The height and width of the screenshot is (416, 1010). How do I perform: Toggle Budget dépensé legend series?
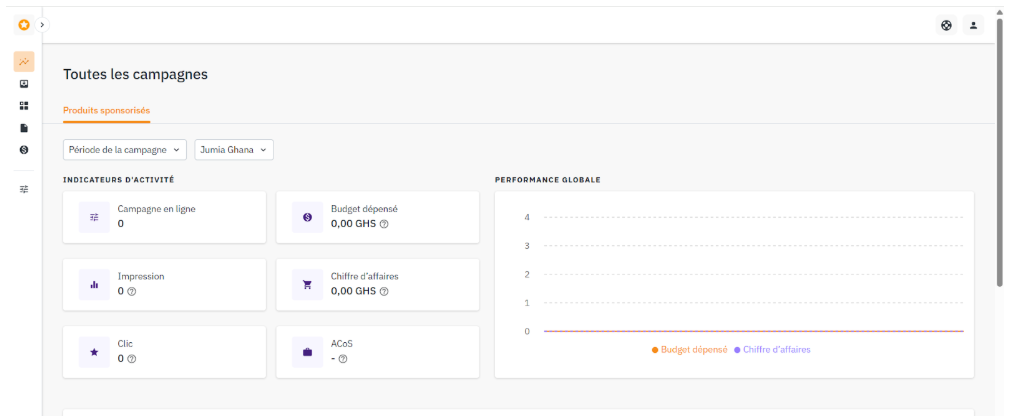coord(689,350)
